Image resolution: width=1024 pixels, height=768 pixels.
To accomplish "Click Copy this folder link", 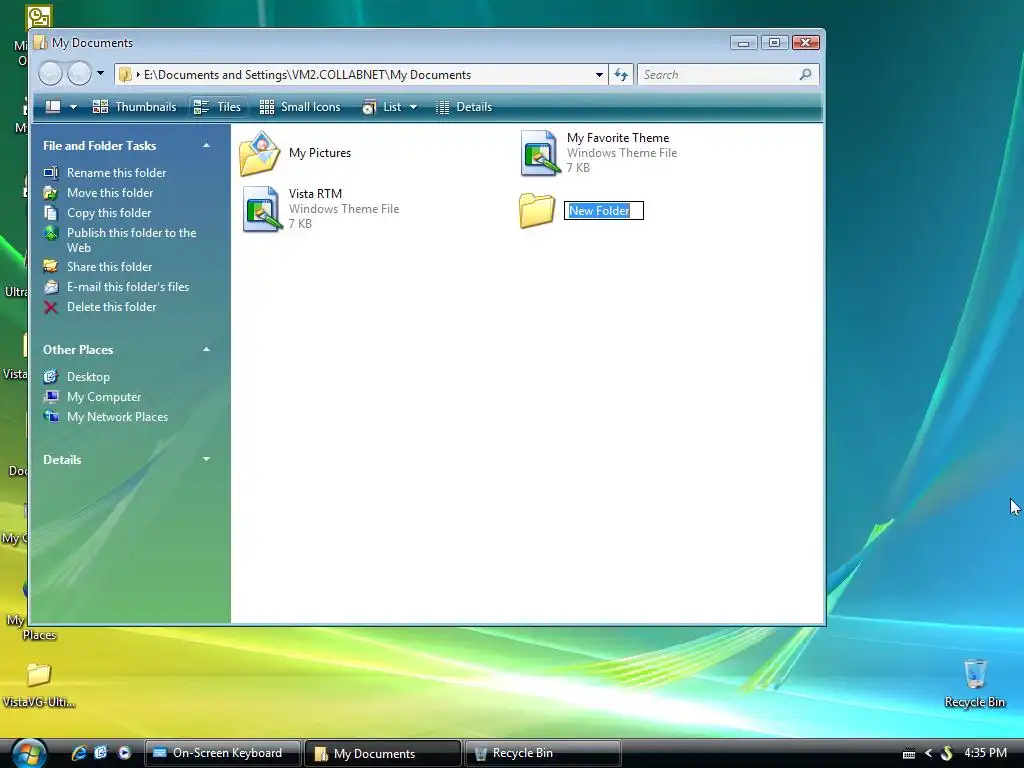I will pyautogui.click(x=108, y=213).
